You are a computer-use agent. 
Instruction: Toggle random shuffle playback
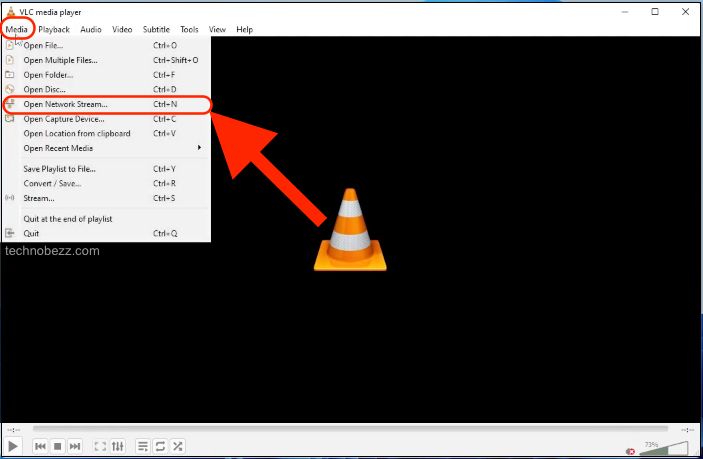tap(178, 446)
